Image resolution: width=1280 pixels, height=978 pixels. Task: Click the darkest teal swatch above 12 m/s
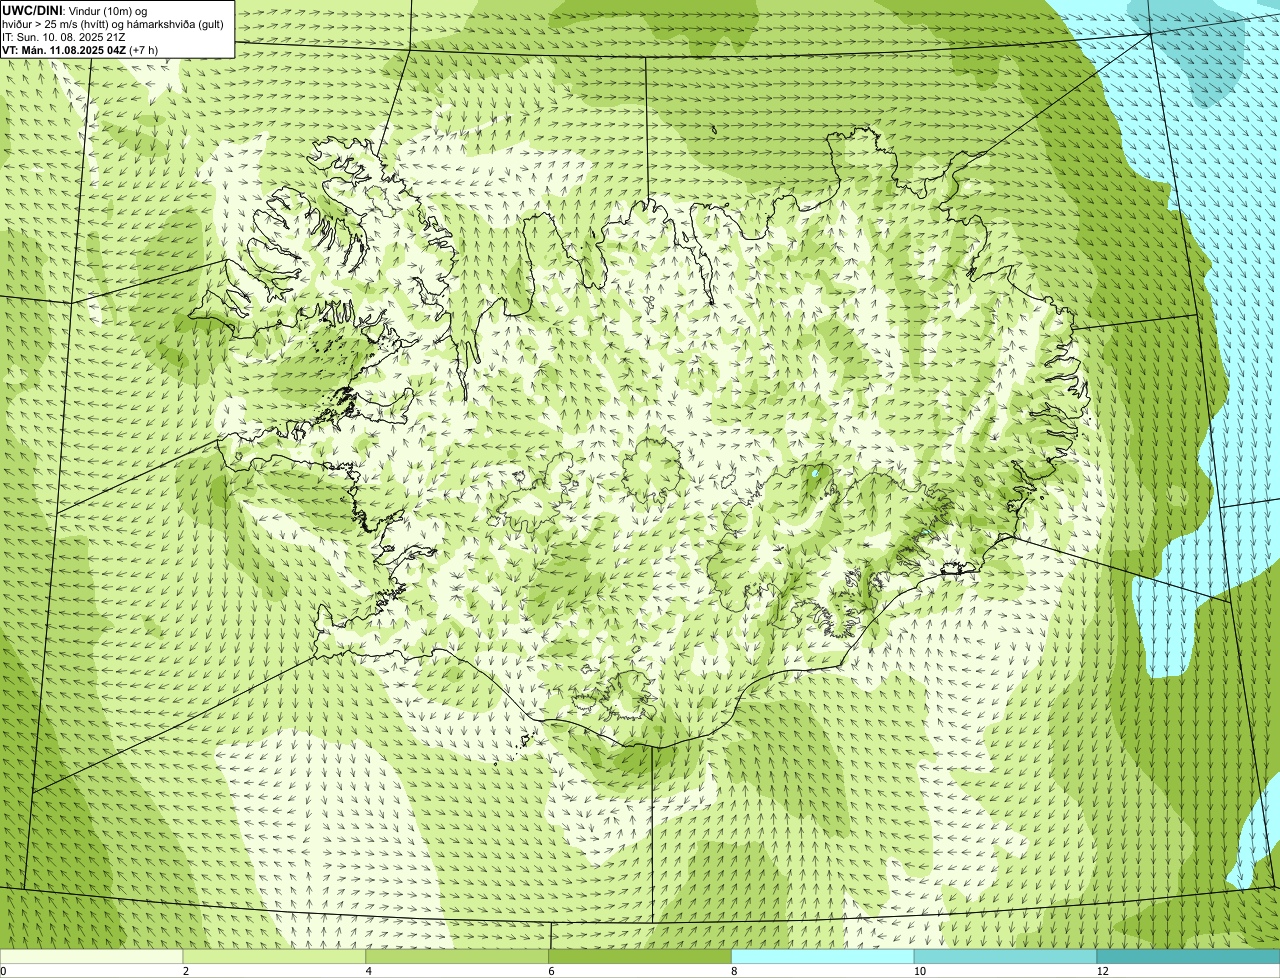(1188, 957)
